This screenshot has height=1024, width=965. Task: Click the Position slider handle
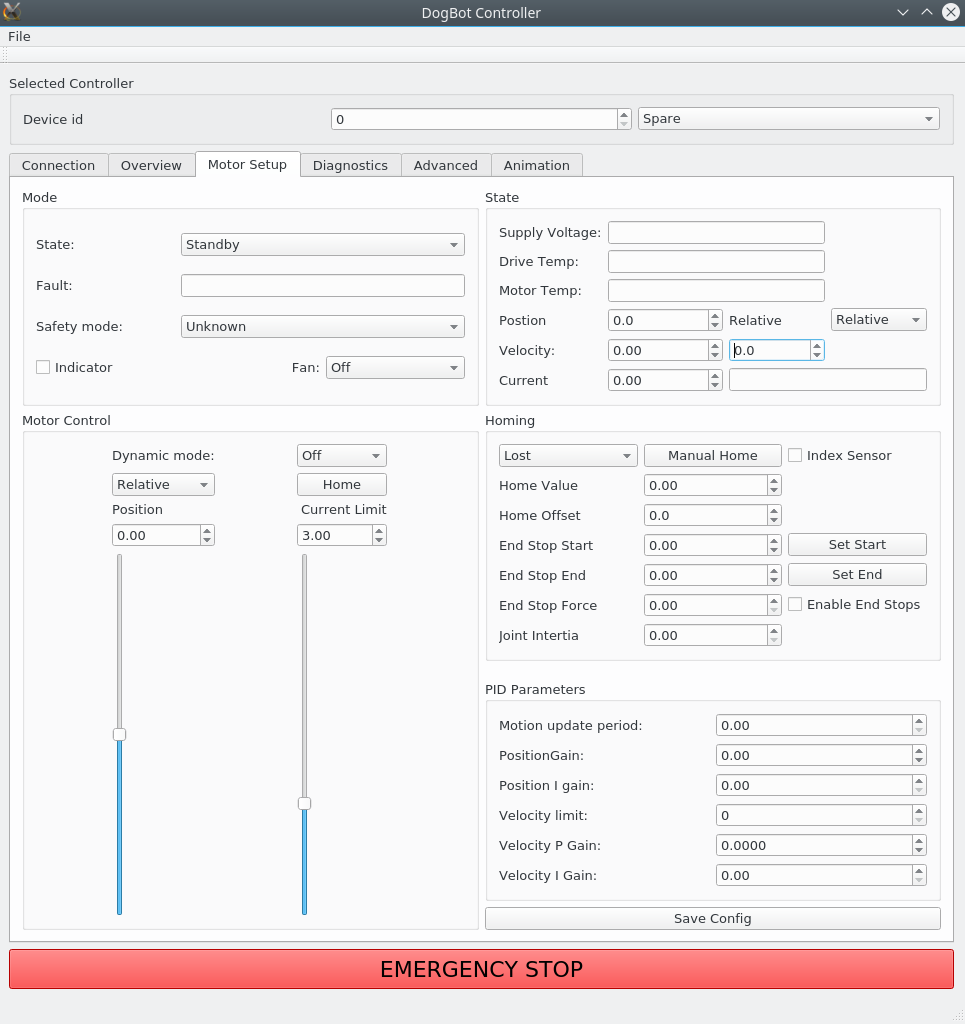119,735
